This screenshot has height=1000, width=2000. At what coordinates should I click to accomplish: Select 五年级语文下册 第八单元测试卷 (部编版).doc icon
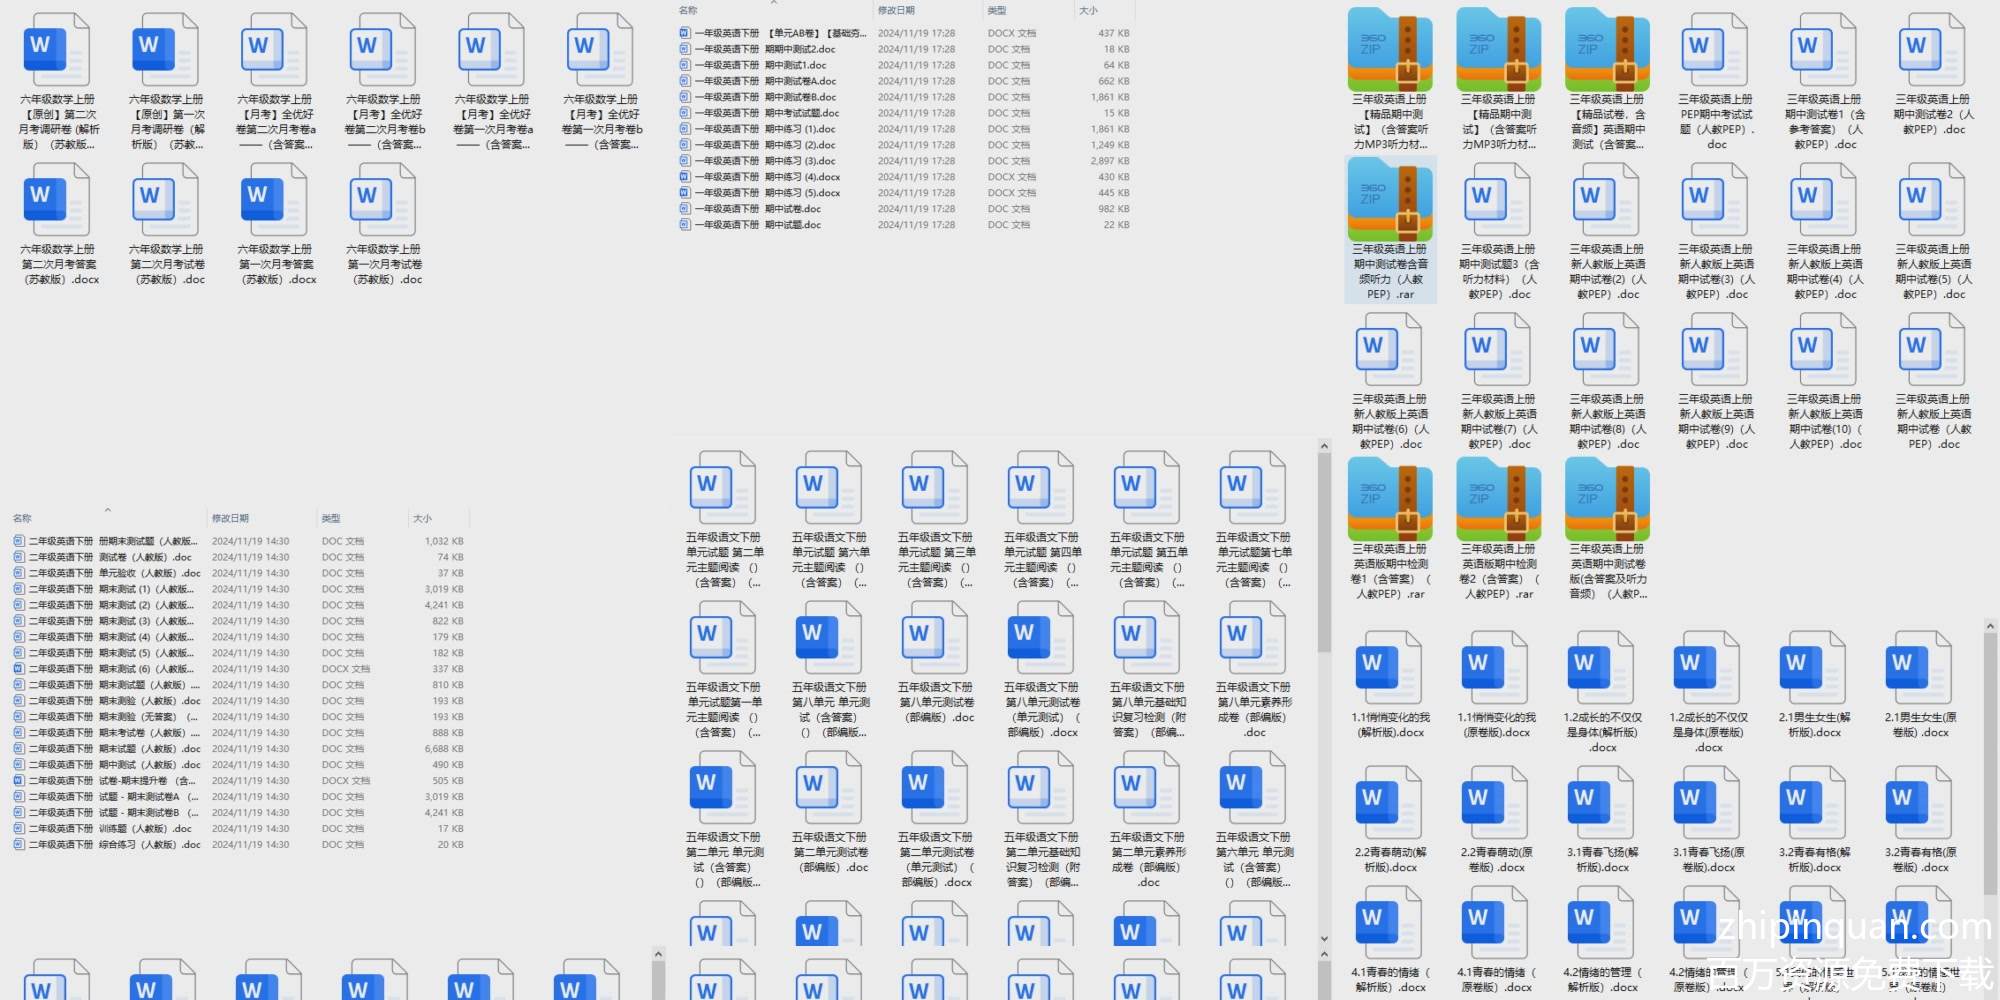[936, 638]
